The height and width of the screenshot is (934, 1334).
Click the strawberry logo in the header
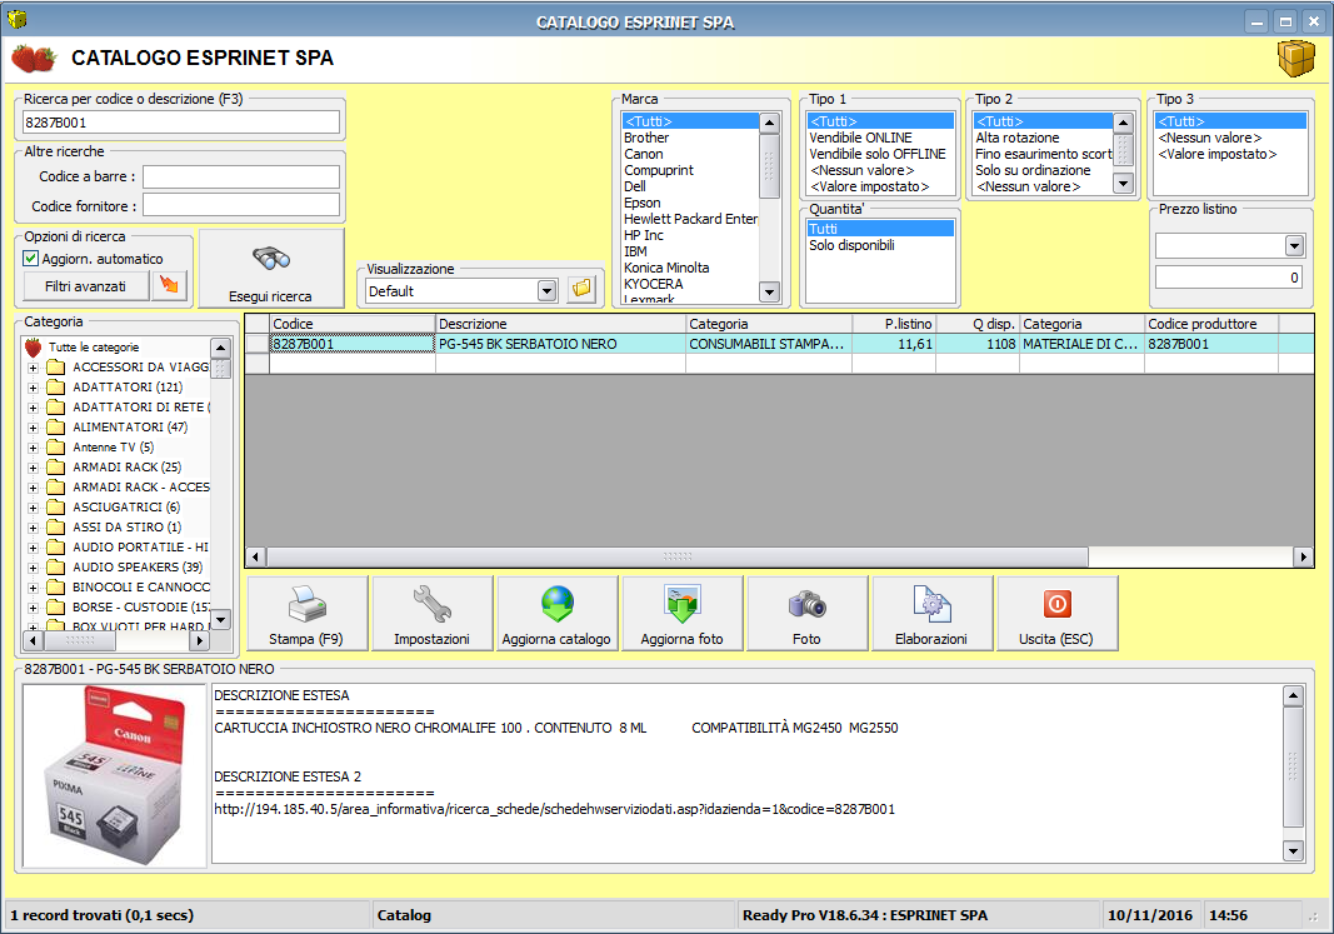point(34,59)
